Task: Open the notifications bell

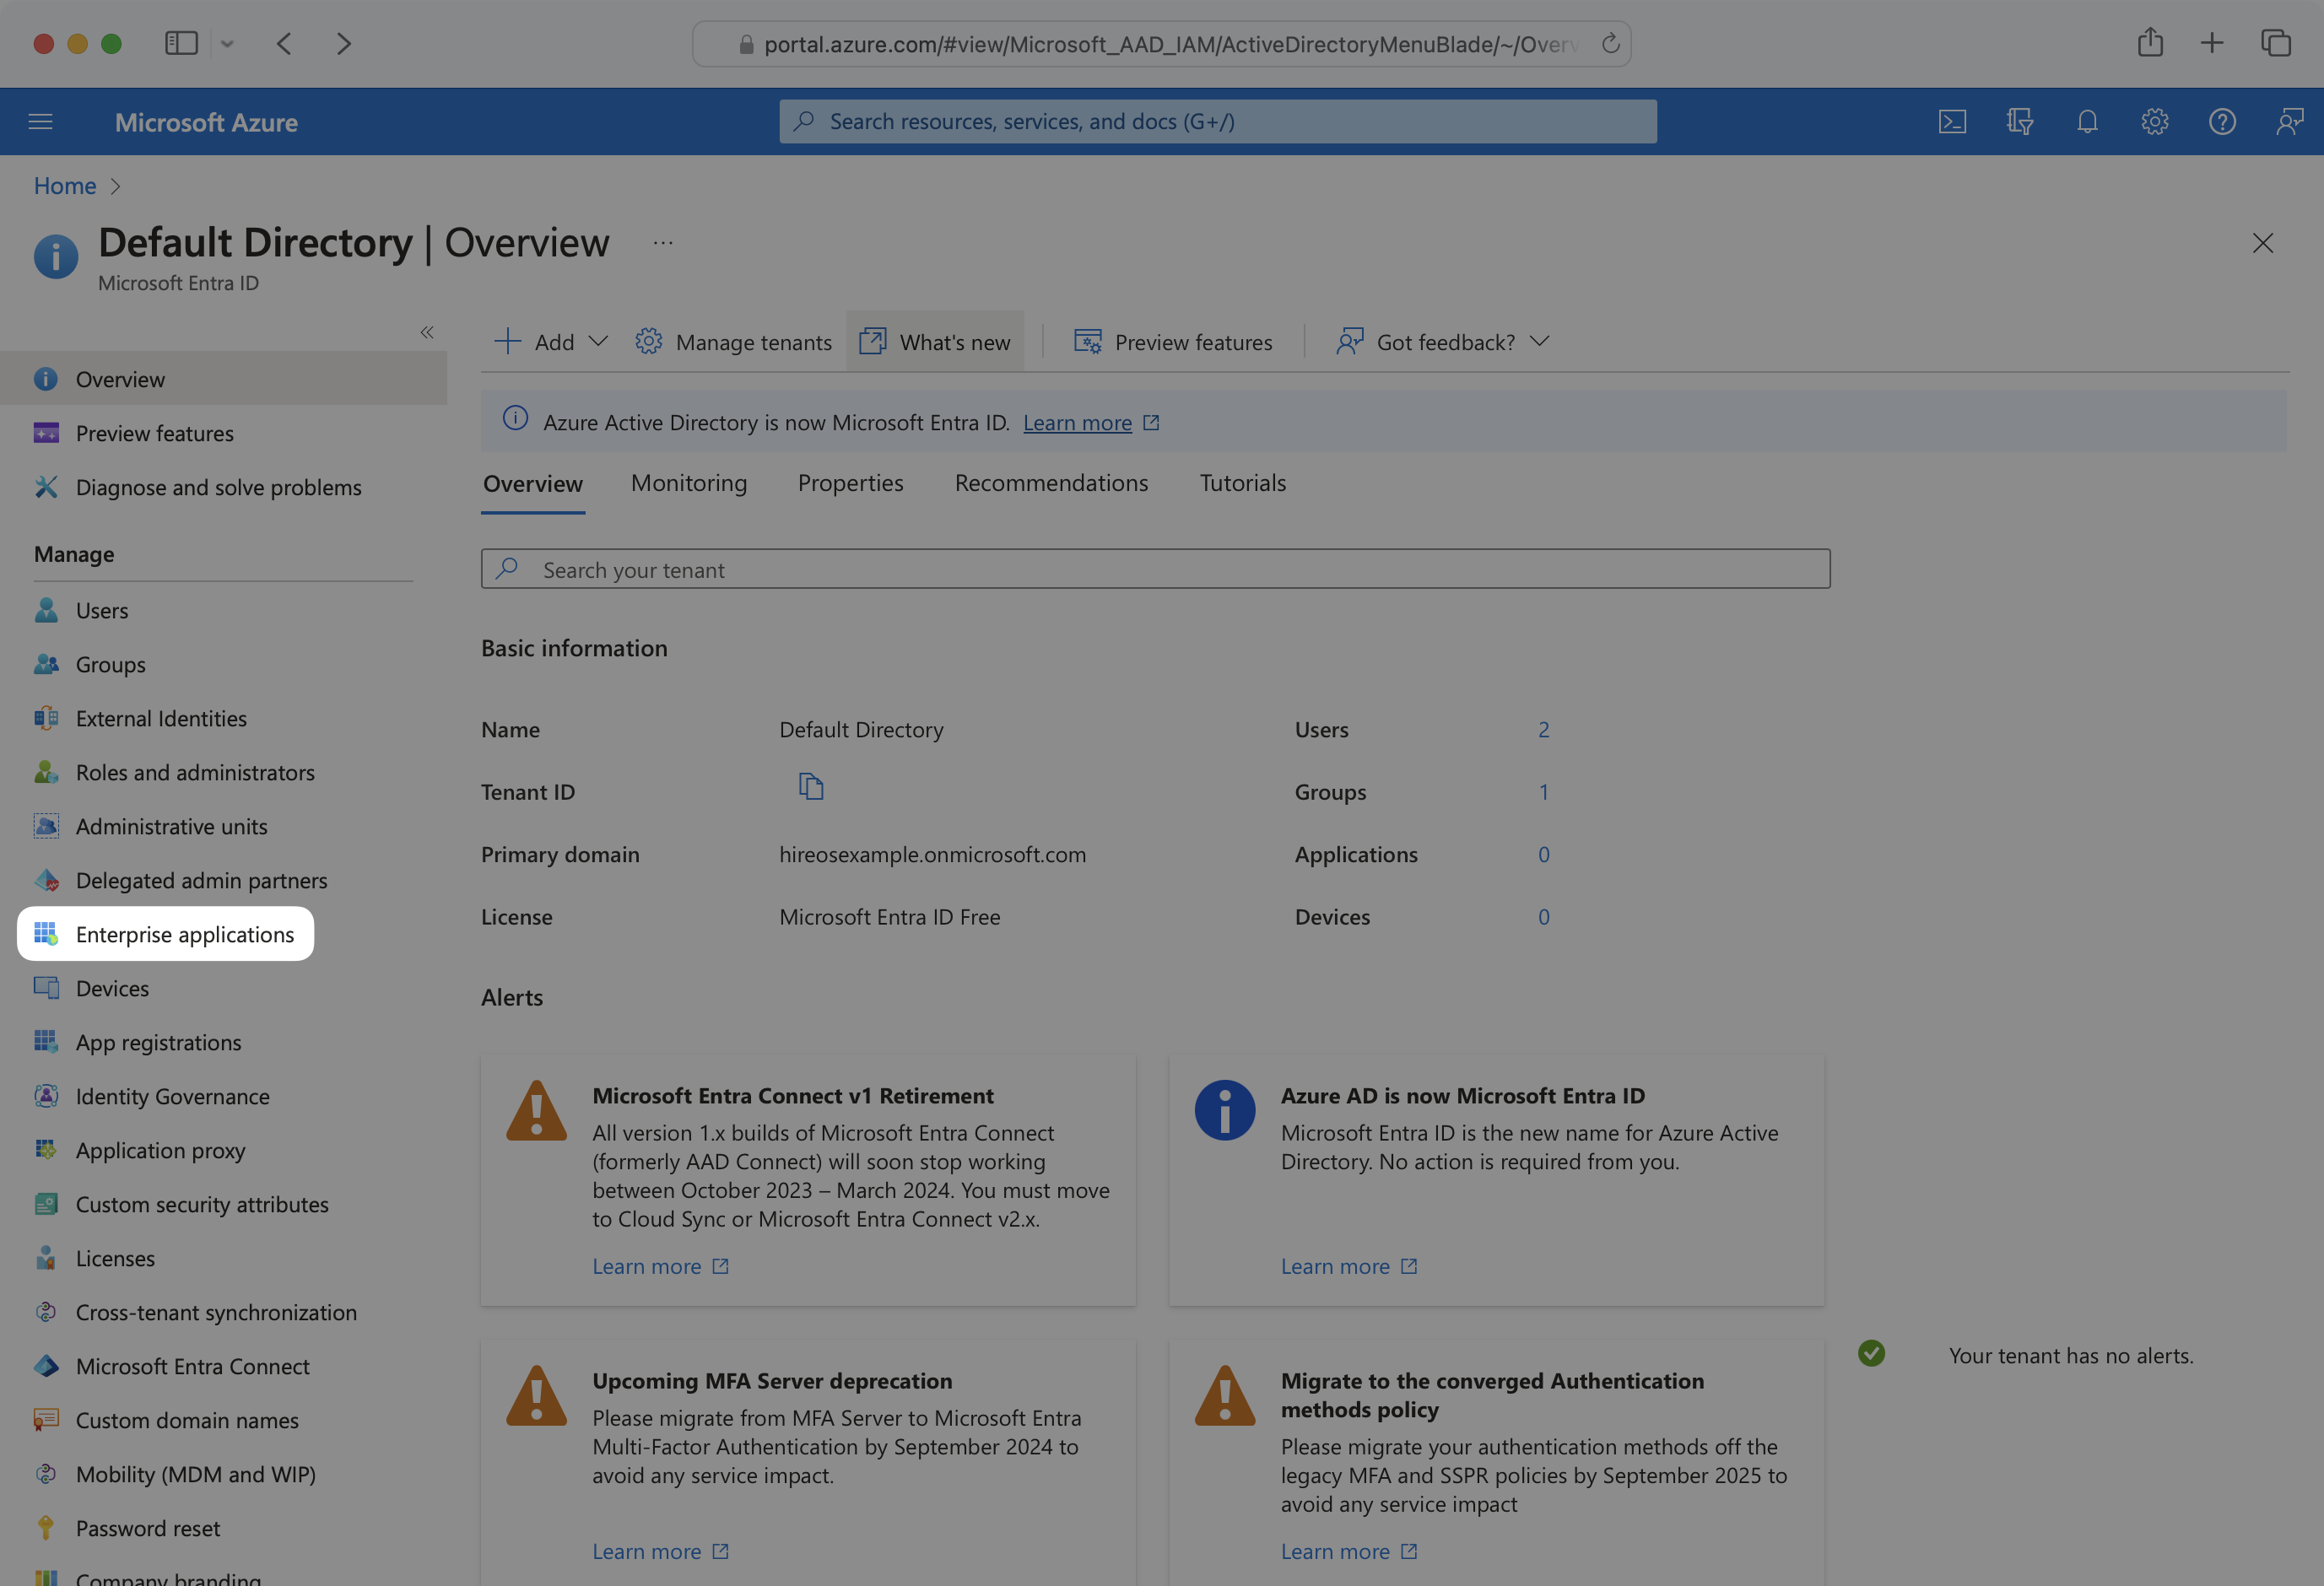Action: 2087,121
